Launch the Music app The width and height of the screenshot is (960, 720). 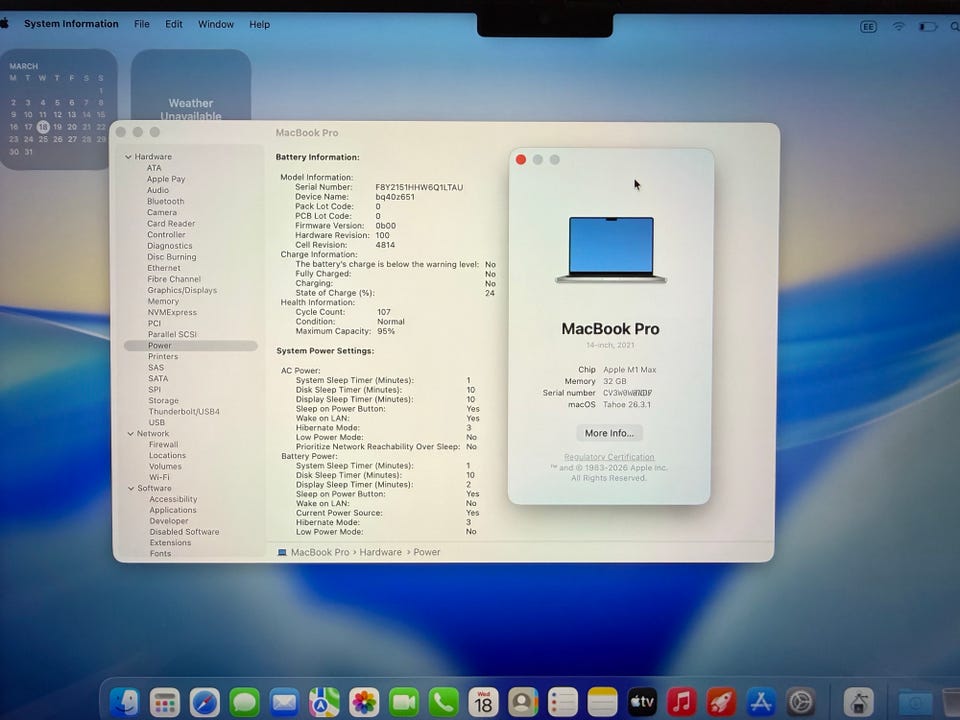tap(682, 702)
